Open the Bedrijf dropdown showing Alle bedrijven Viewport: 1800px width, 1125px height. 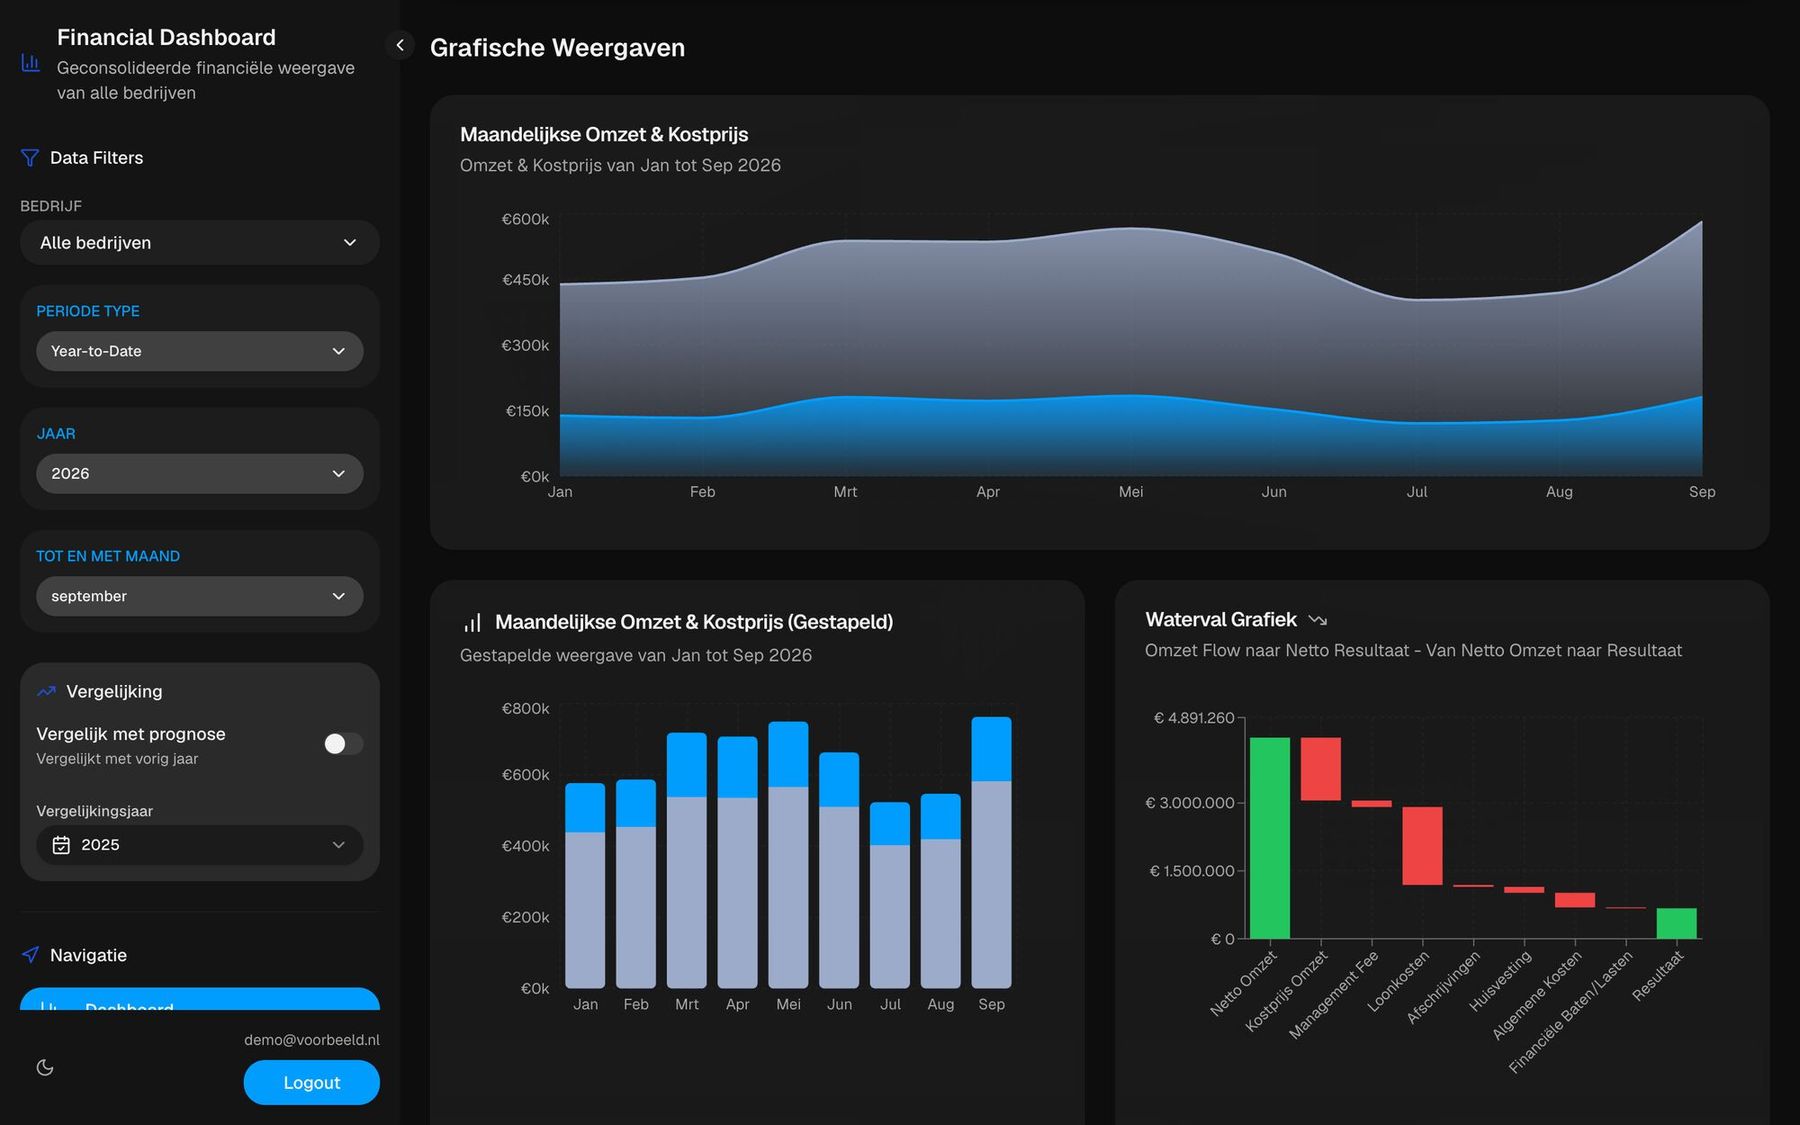click(200, 243)
